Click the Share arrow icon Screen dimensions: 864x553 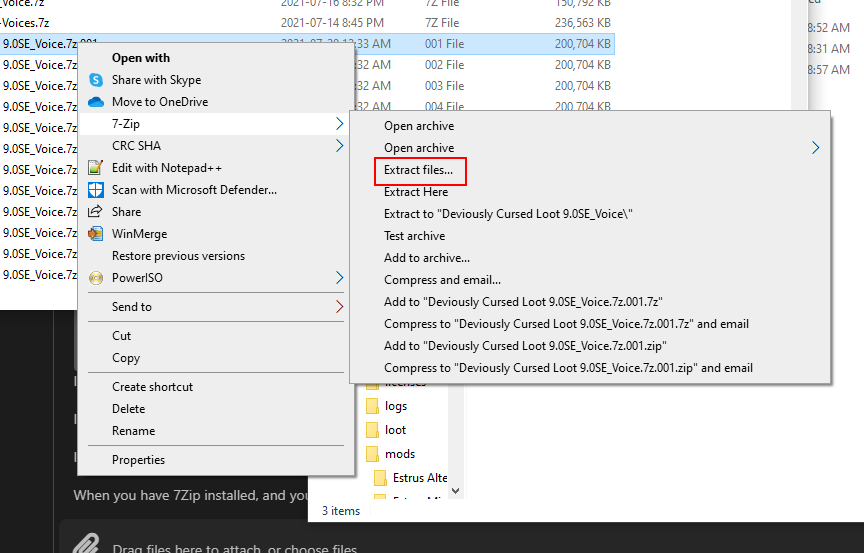pyautogui.click(x=96, y=212)
